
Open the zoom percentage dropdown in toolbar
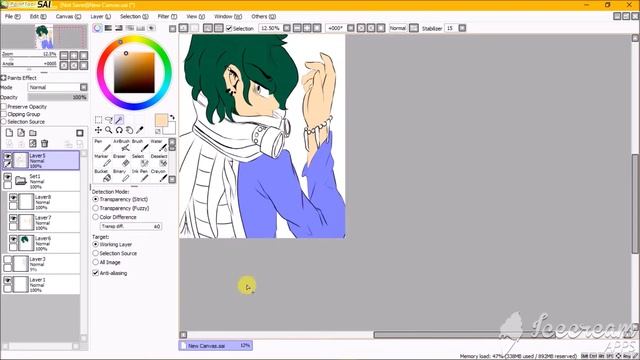pos(287,28)
